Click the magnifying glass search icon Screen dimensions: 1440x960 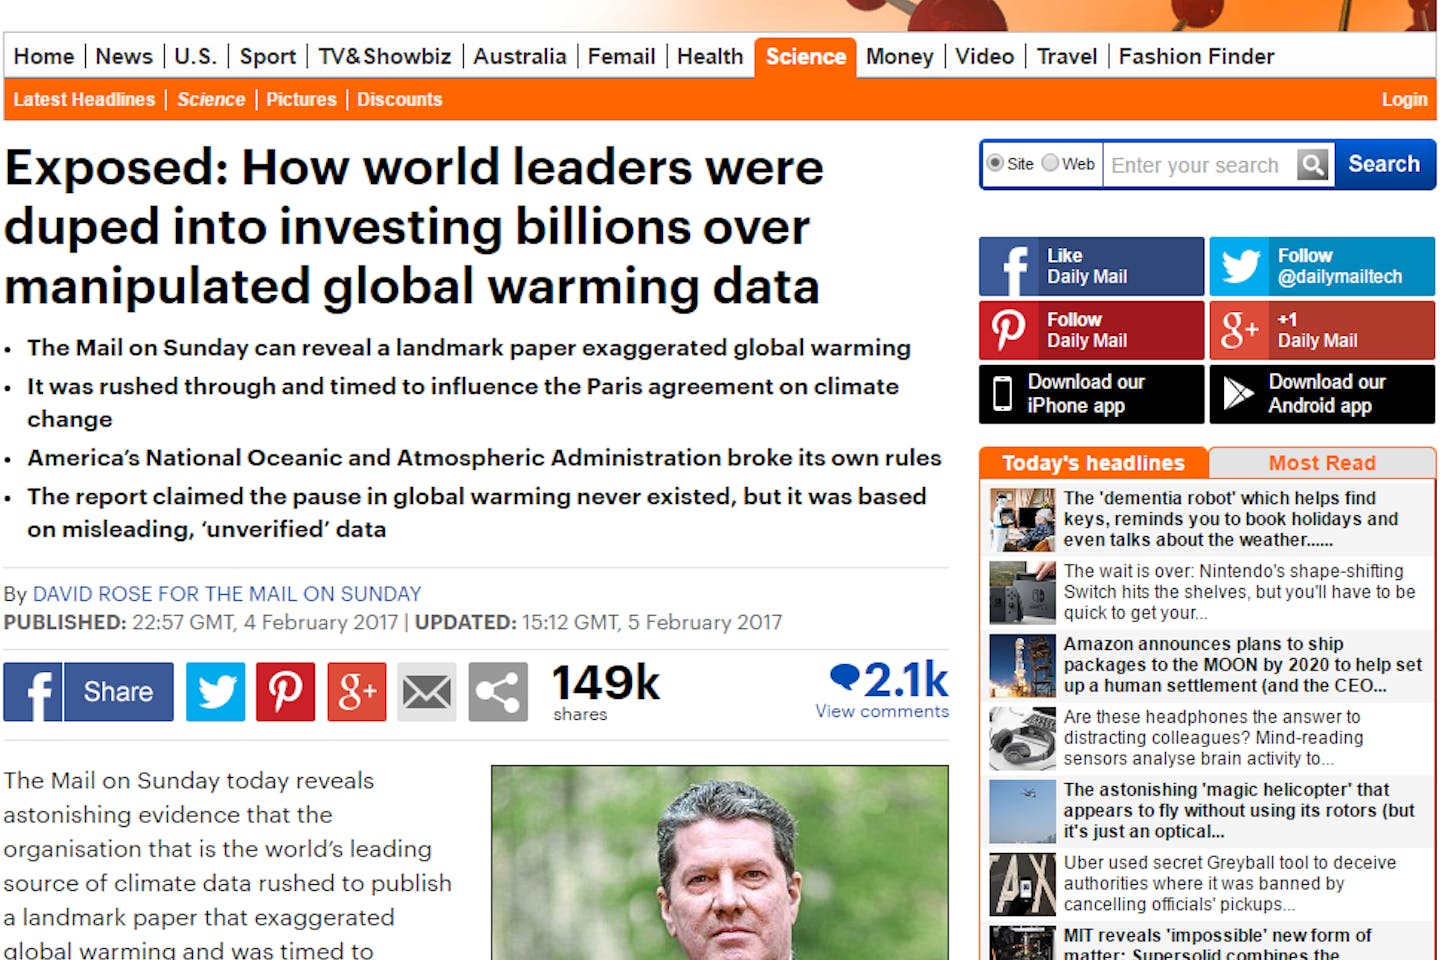1314,165
